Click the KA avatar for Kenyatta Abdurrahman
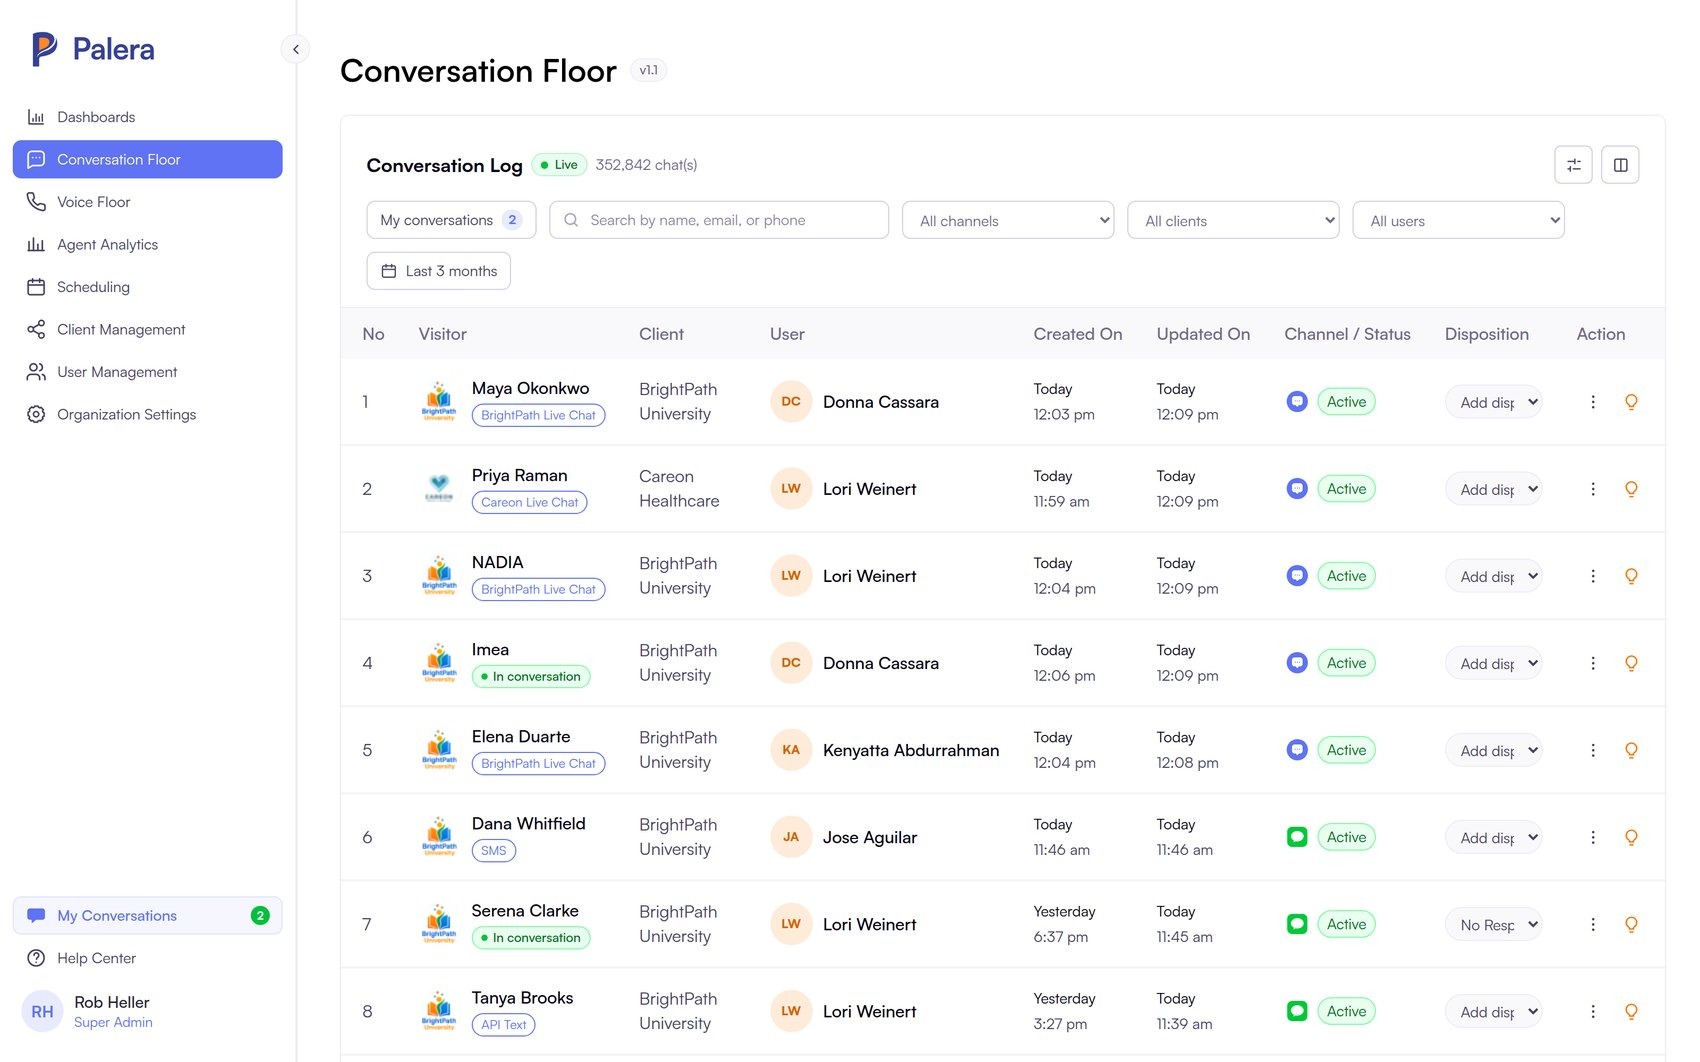Viewport: 1700px width, 1062px height. (791, 750)
